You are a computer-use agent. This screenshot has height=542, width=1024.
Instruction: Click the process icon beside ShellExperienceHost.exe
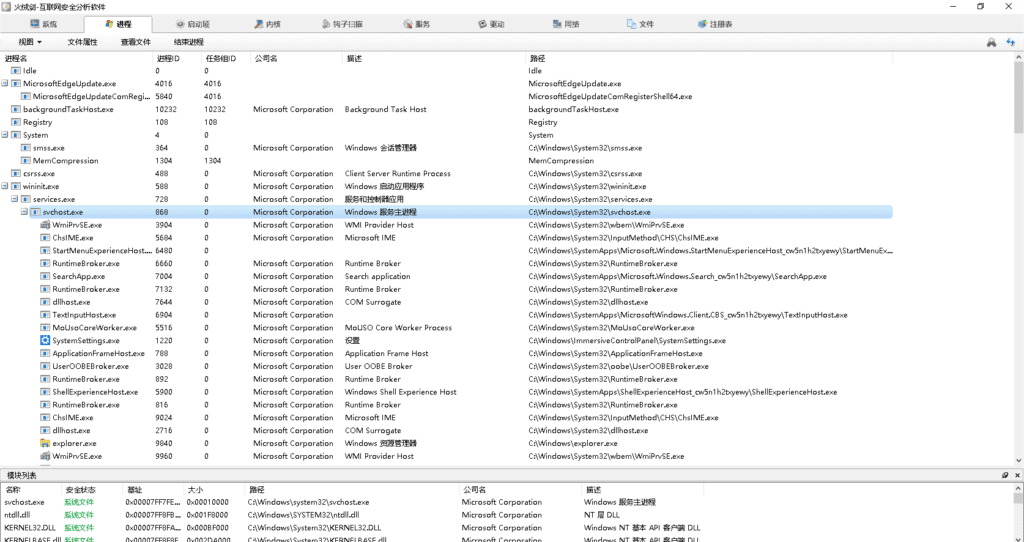pos(45,392)
